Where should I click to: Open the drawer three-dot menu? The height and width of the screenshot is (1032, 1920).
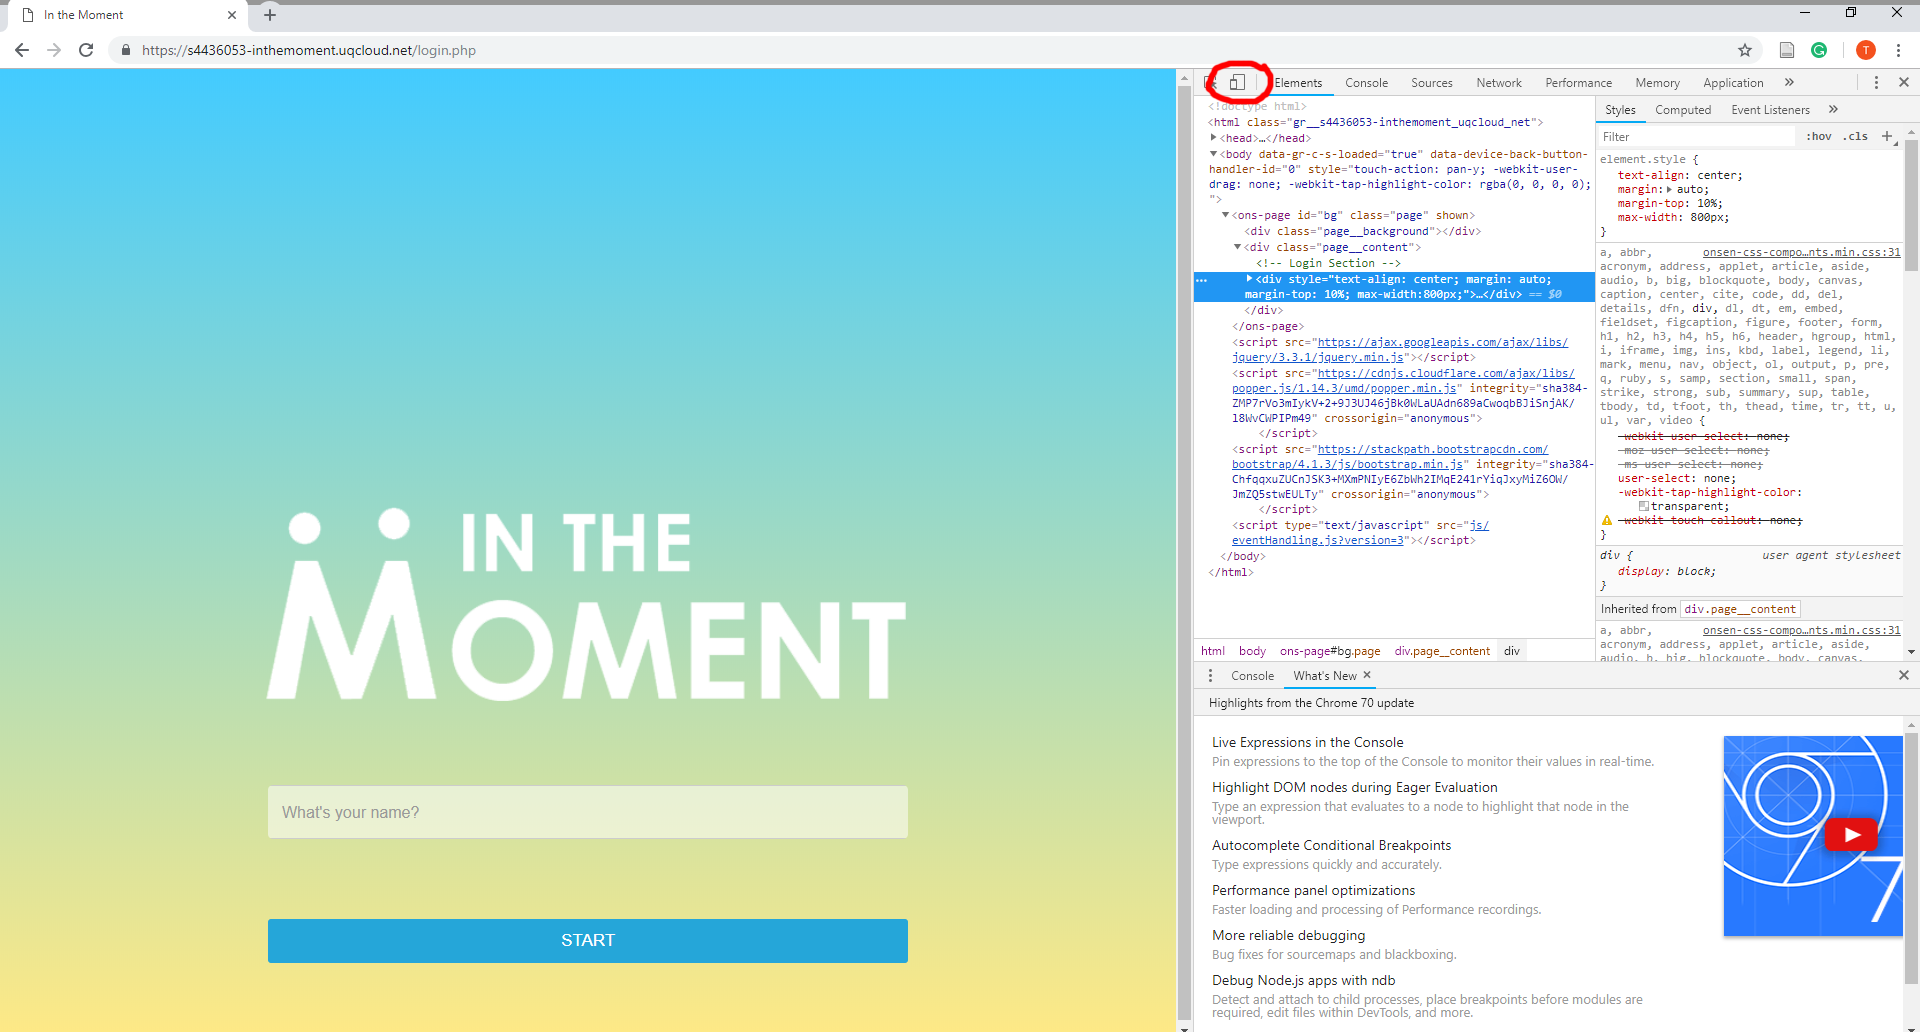[x=1210, y=676]
